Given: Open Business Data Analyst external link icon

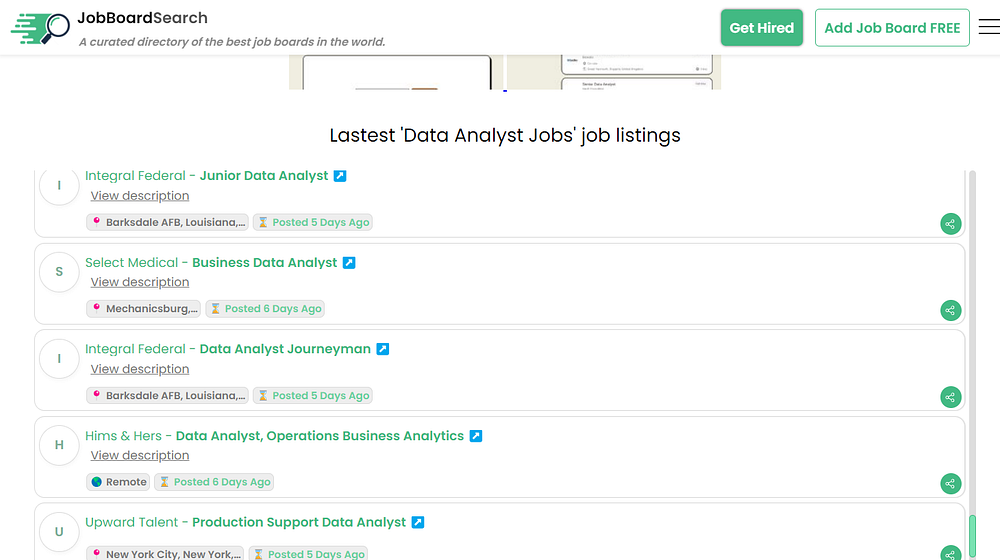Looking at the screenshot, I should tap(349, 263).
